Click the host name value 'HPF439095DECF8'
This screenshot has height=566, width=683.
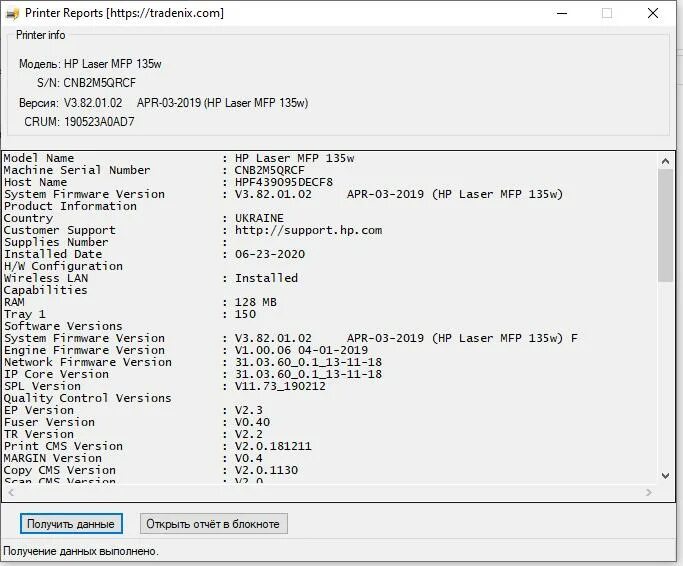tap(284, 182)
